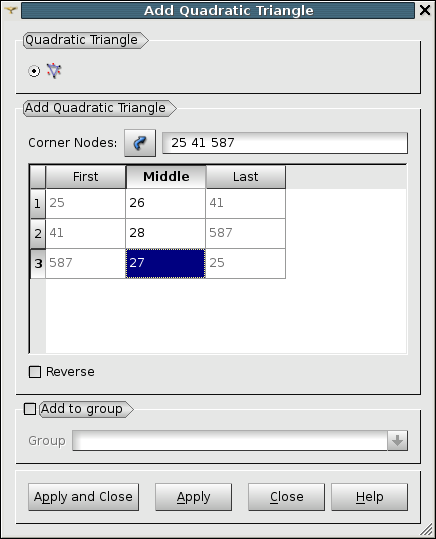Select the middle node cell containing 26

[166, 203]
